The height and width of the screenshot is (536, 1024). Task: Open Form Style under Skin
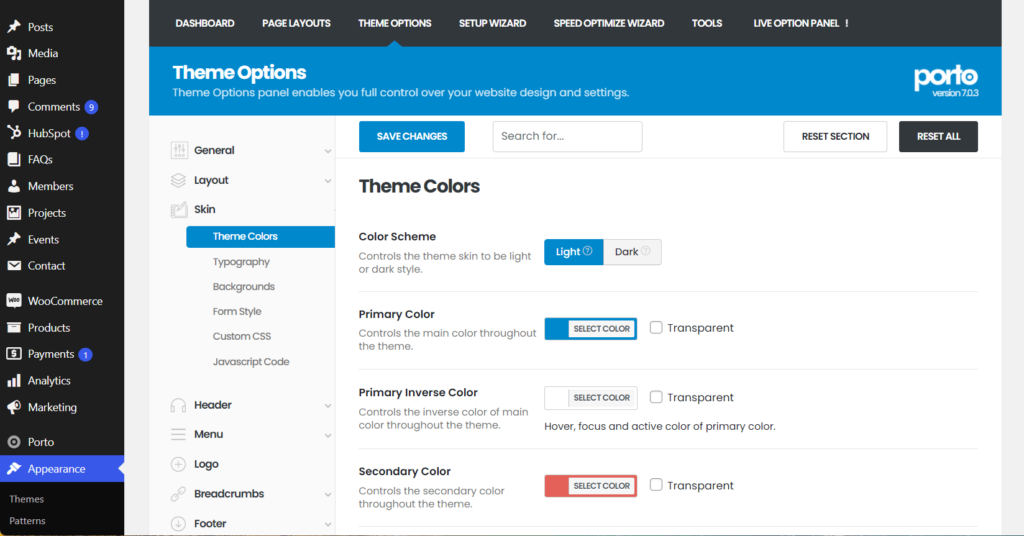pyautogui.click(x=237, y=311)
